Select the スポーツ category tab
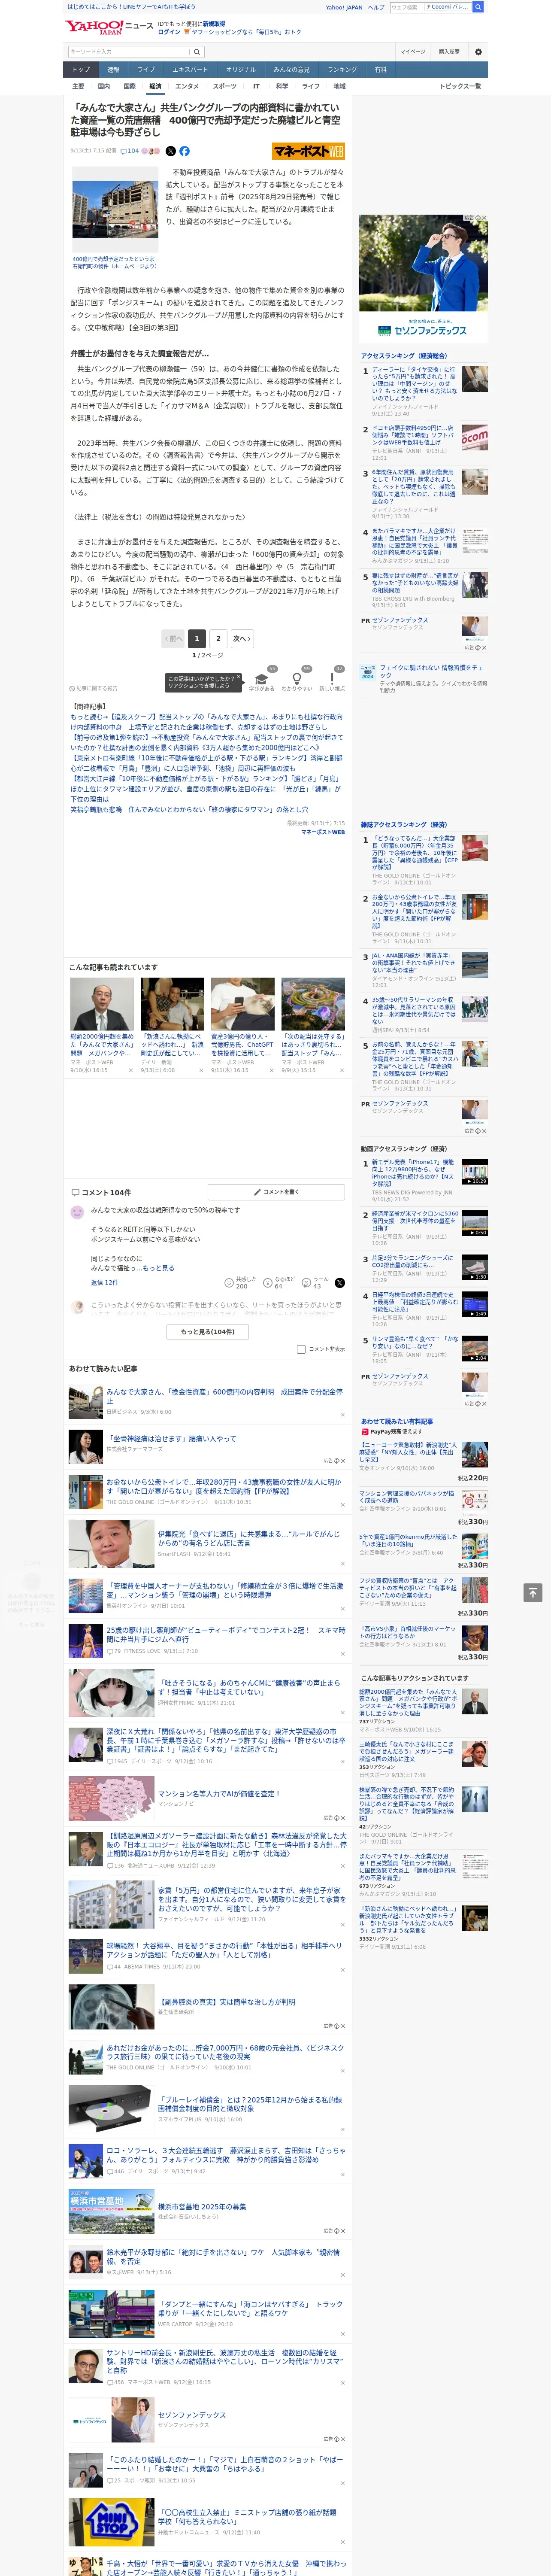This screenshot has width=551, height=2576. (x=225, y=86)
